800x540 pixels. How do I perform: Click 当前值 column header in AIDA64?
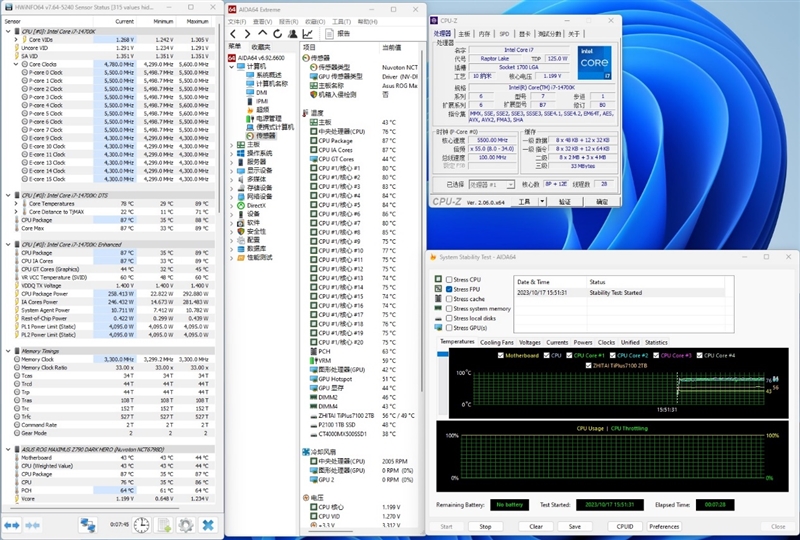(x=392, y=47)
